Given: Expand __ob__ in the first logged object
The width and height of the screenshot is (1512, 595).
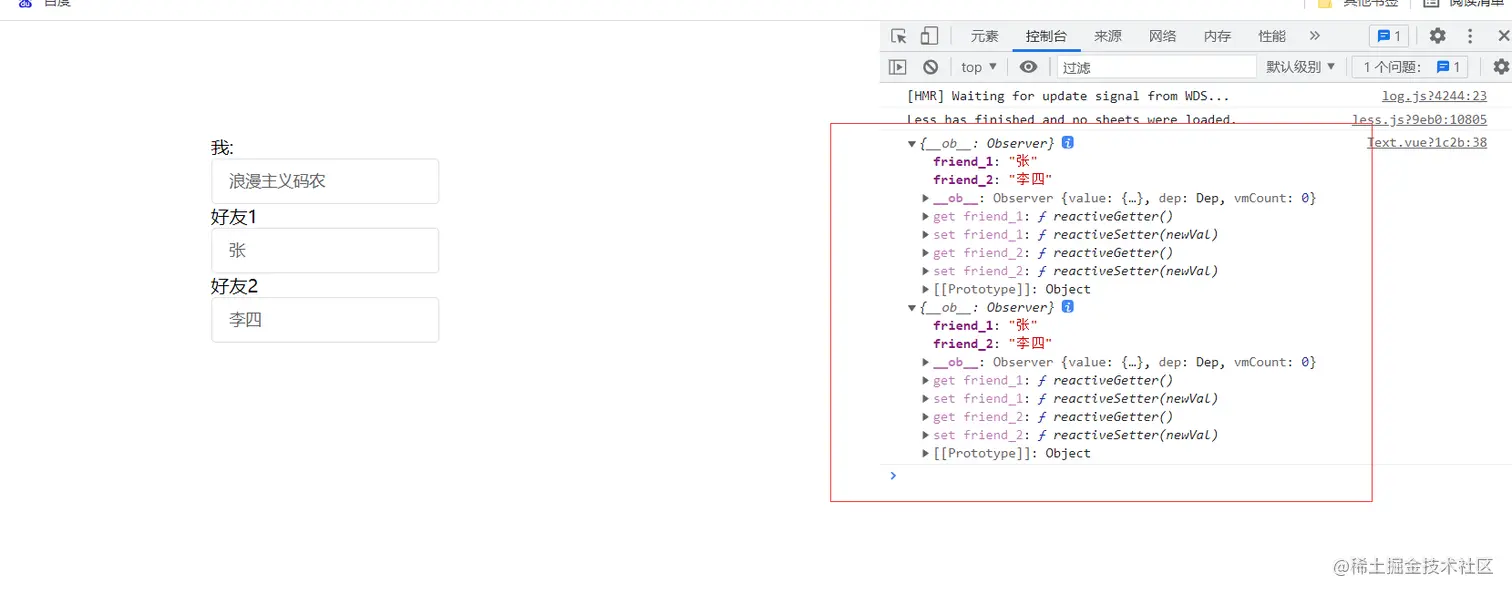Looking at the screenshot, I should [x=926, y=198].
